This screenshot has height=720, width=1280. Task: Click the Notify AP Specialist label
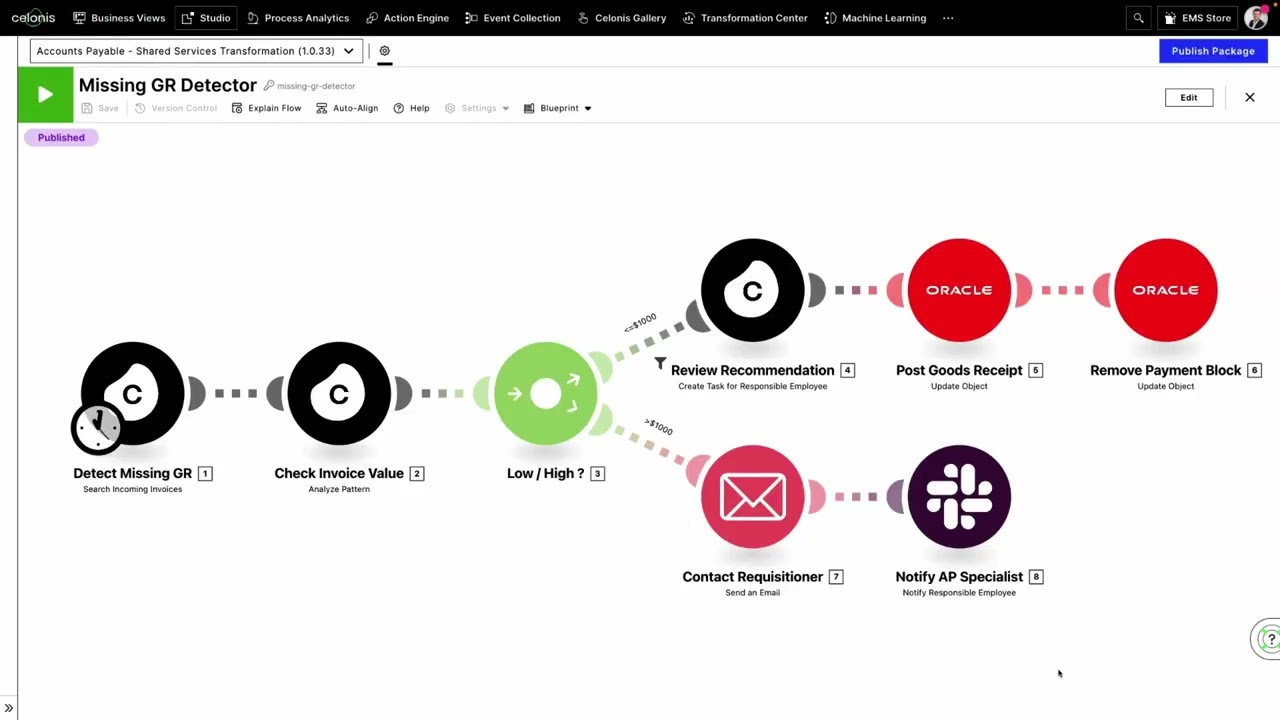(959, 577)
